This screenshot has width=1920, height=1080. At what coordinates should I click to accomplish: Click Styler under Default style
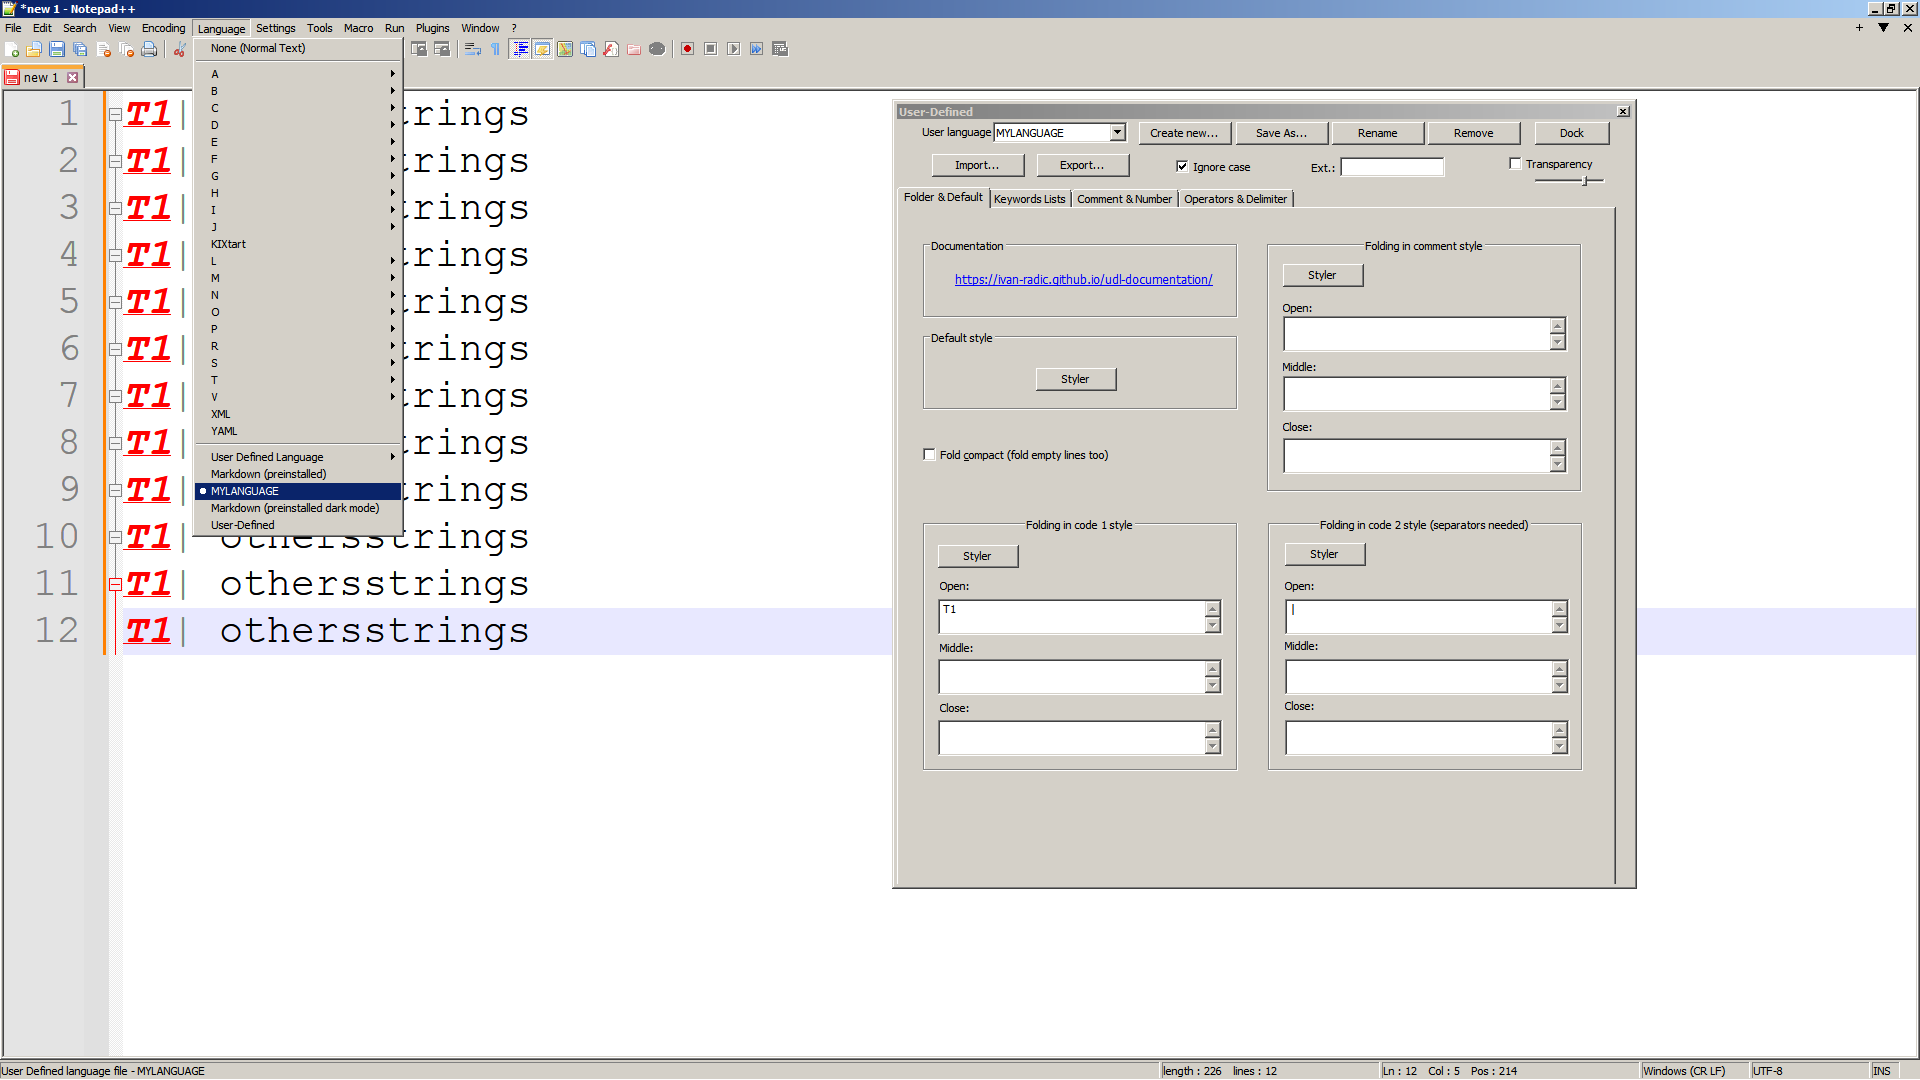(x=1075, y=379)
